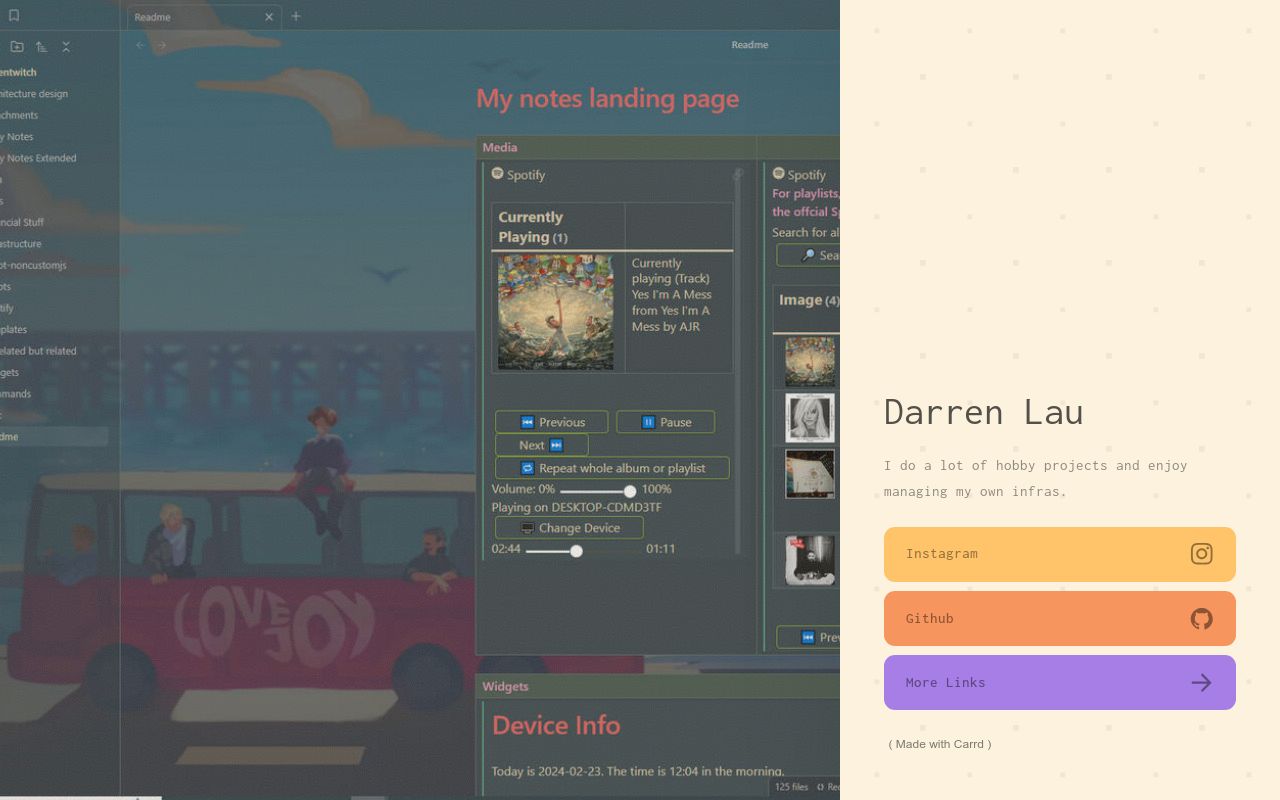Click the first album thumbnail in the Image list
1280x800 pixels.
[x=810, y=362]
